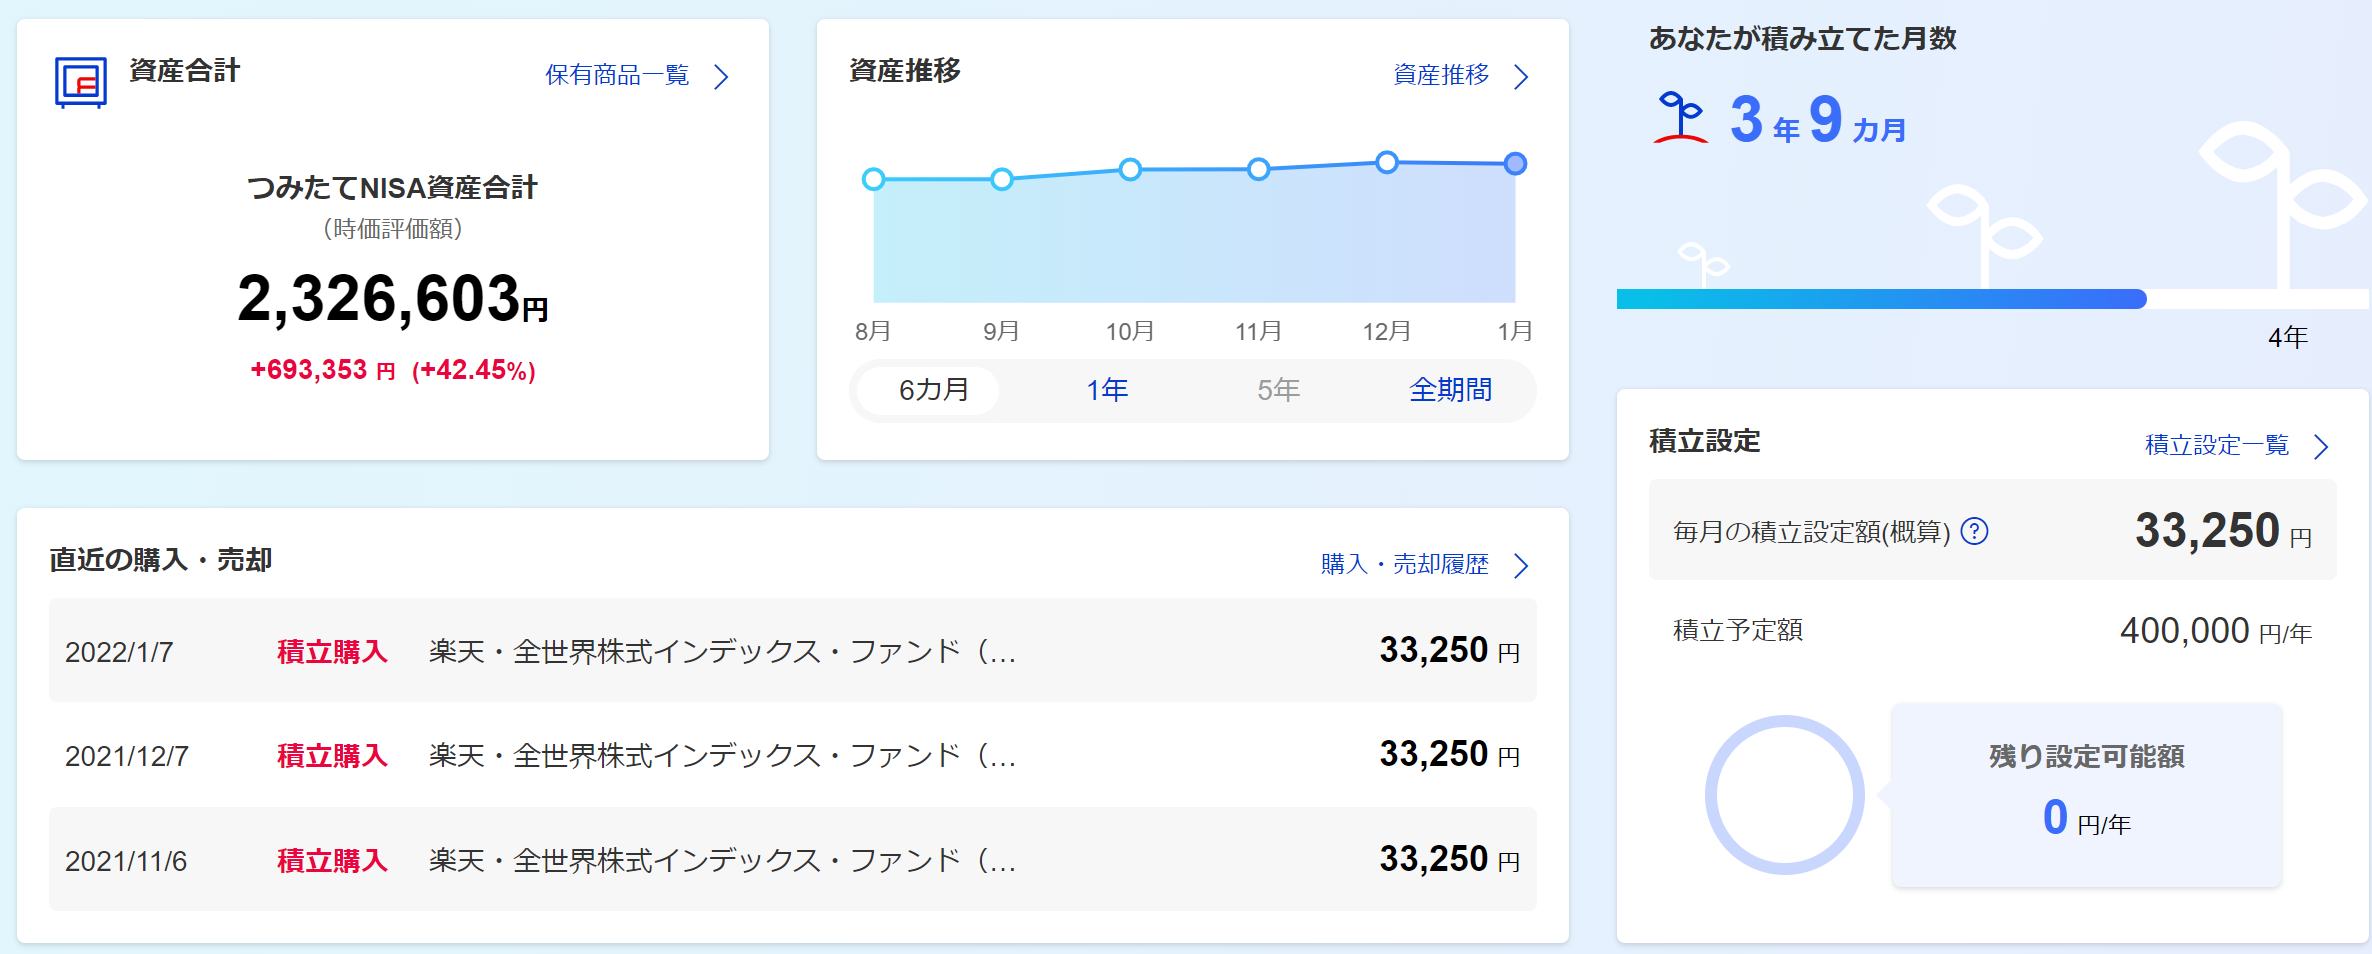The height and width of the screenshot is (954, 2372).
Task: Open the 積立設定一覧 link
Action: [2216, 445]
